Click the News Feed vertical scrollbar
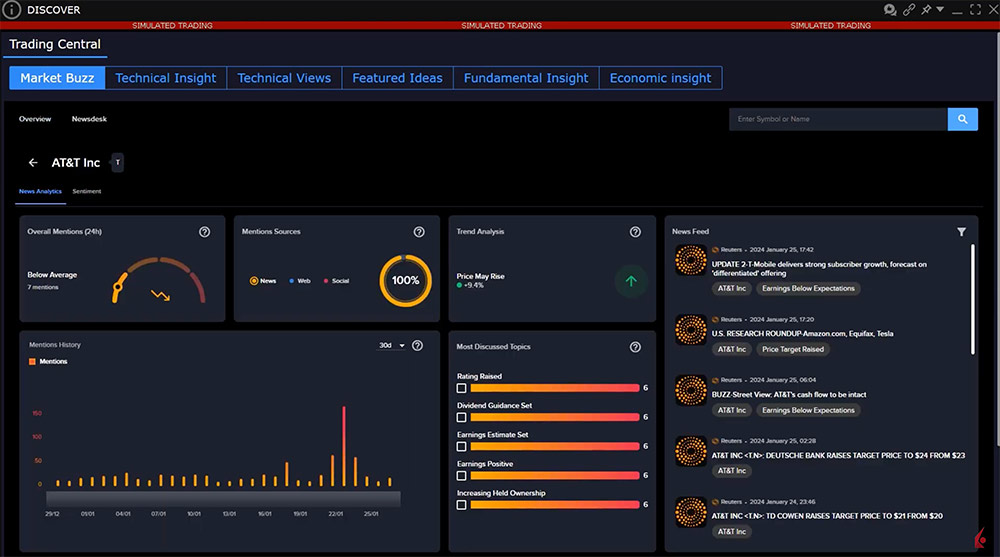Screen dimensions: 1000x557 pos(973,300)
